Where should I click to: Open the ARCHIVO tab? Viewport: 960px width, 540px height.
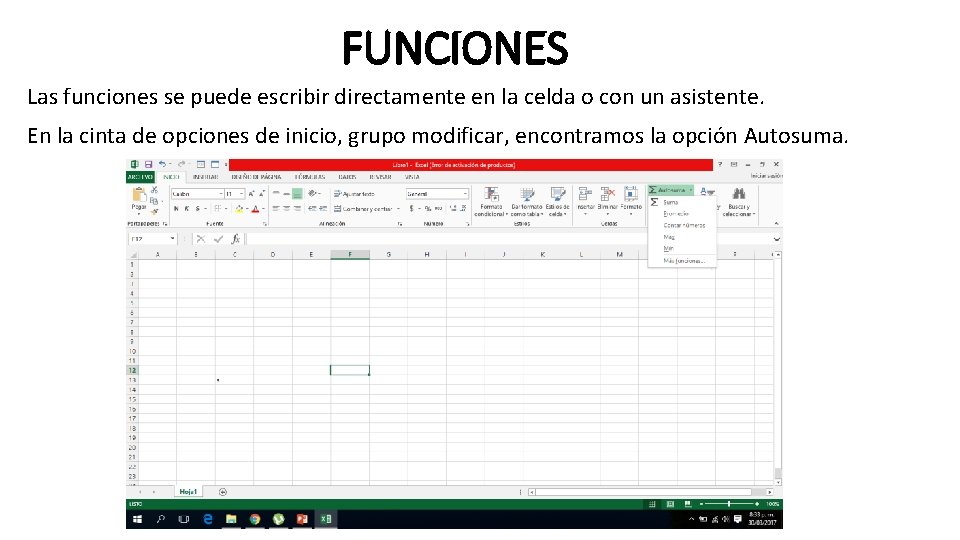tap(140, 177)
